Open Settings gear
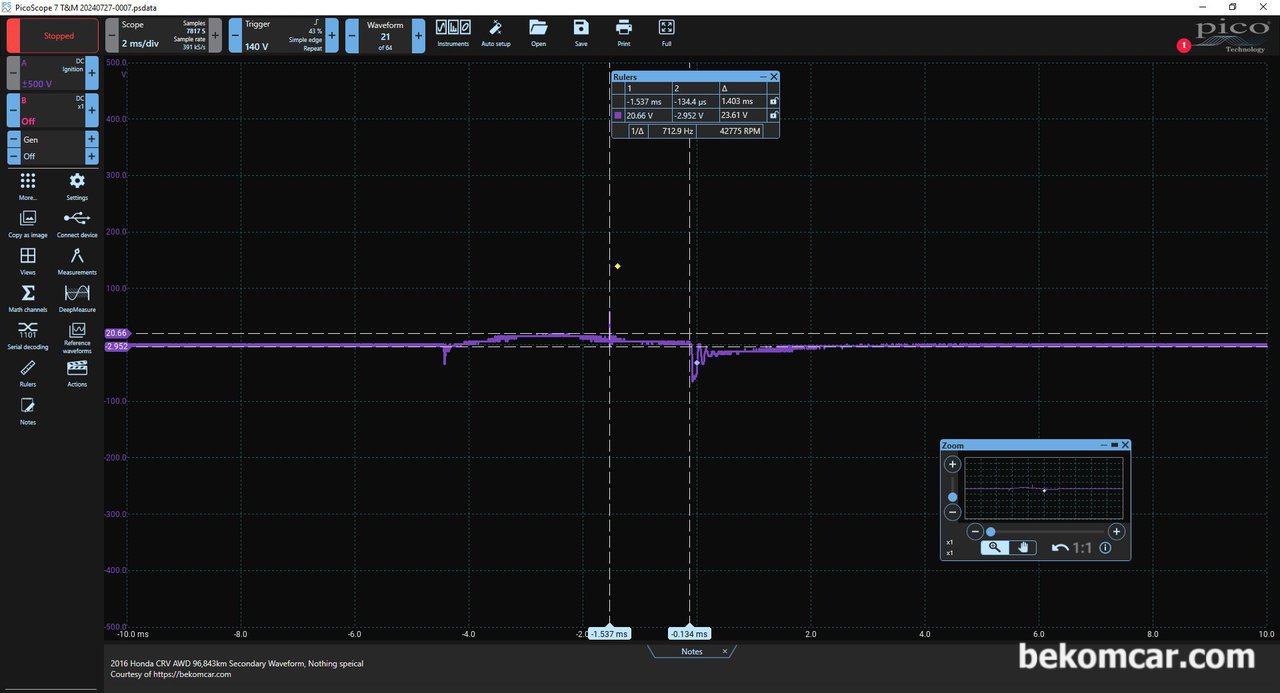1280x693 pixels. pos(77,186)
